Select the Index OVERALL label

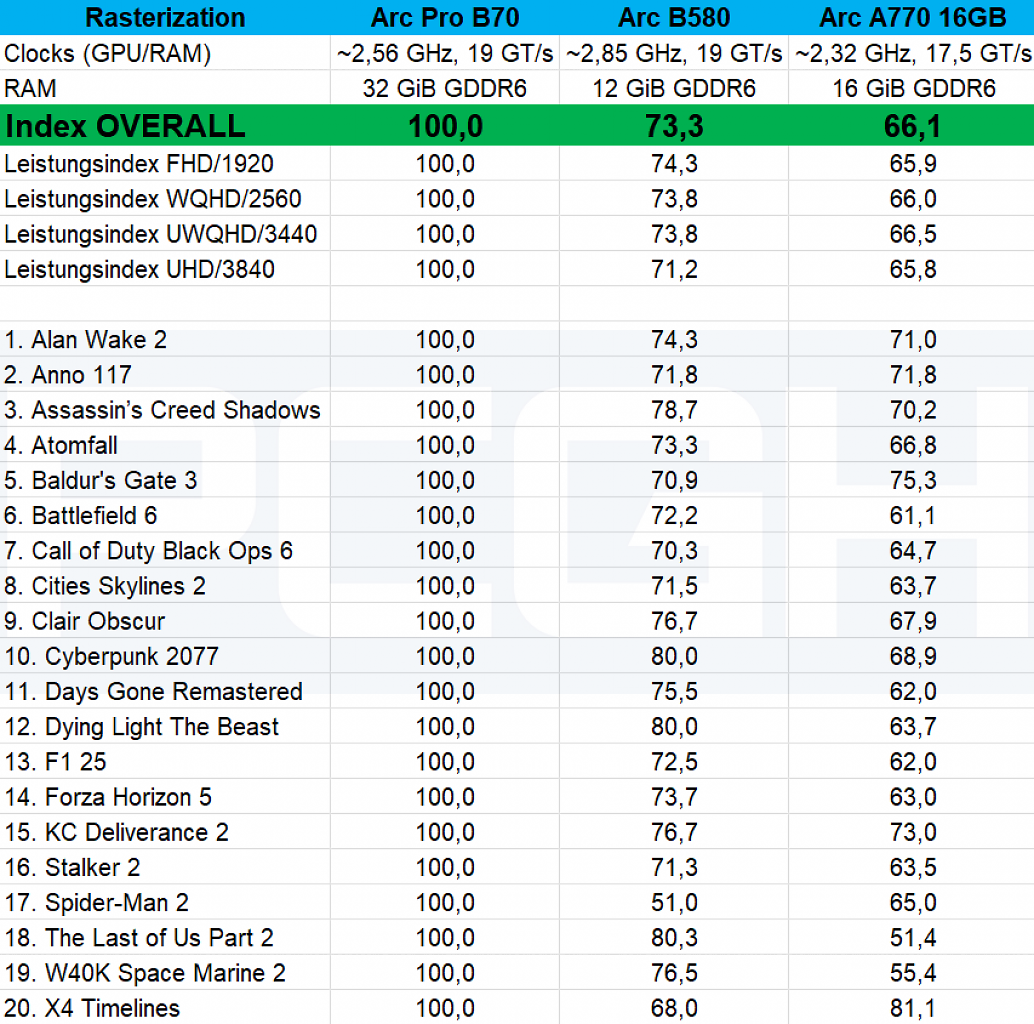tap(125, 126)
